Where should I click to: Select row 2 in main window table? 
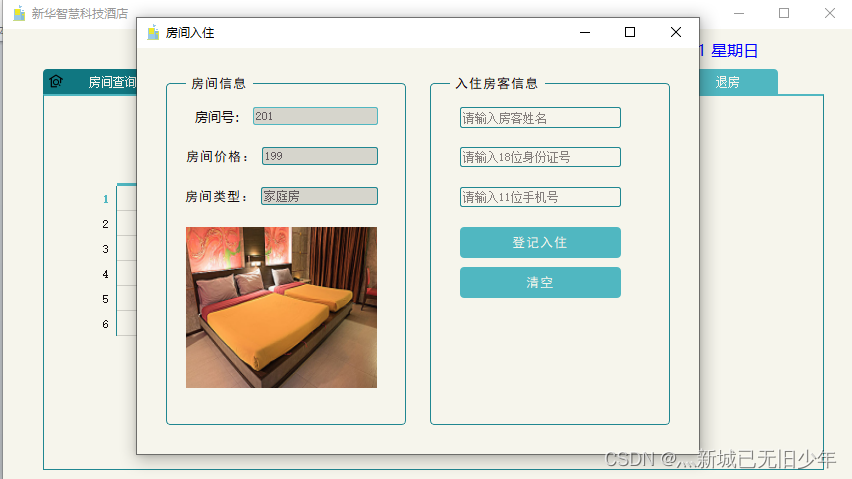point(105,224)
